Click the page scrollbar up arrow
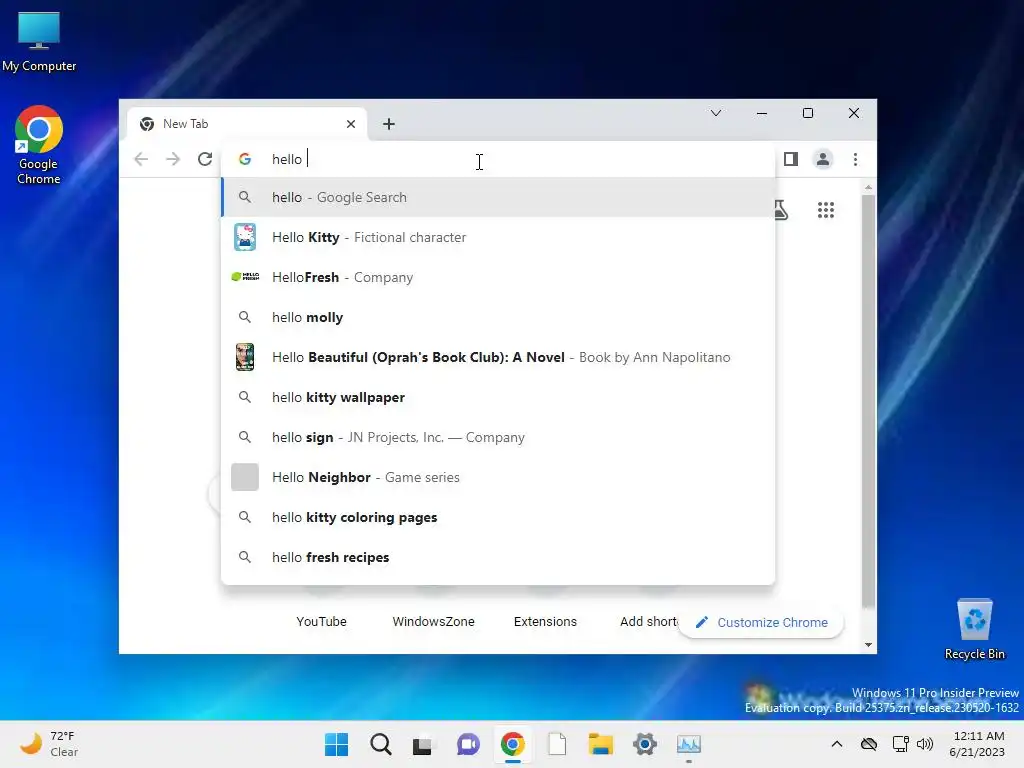Viewport: 1024px width, 768px height. (868, 187)
